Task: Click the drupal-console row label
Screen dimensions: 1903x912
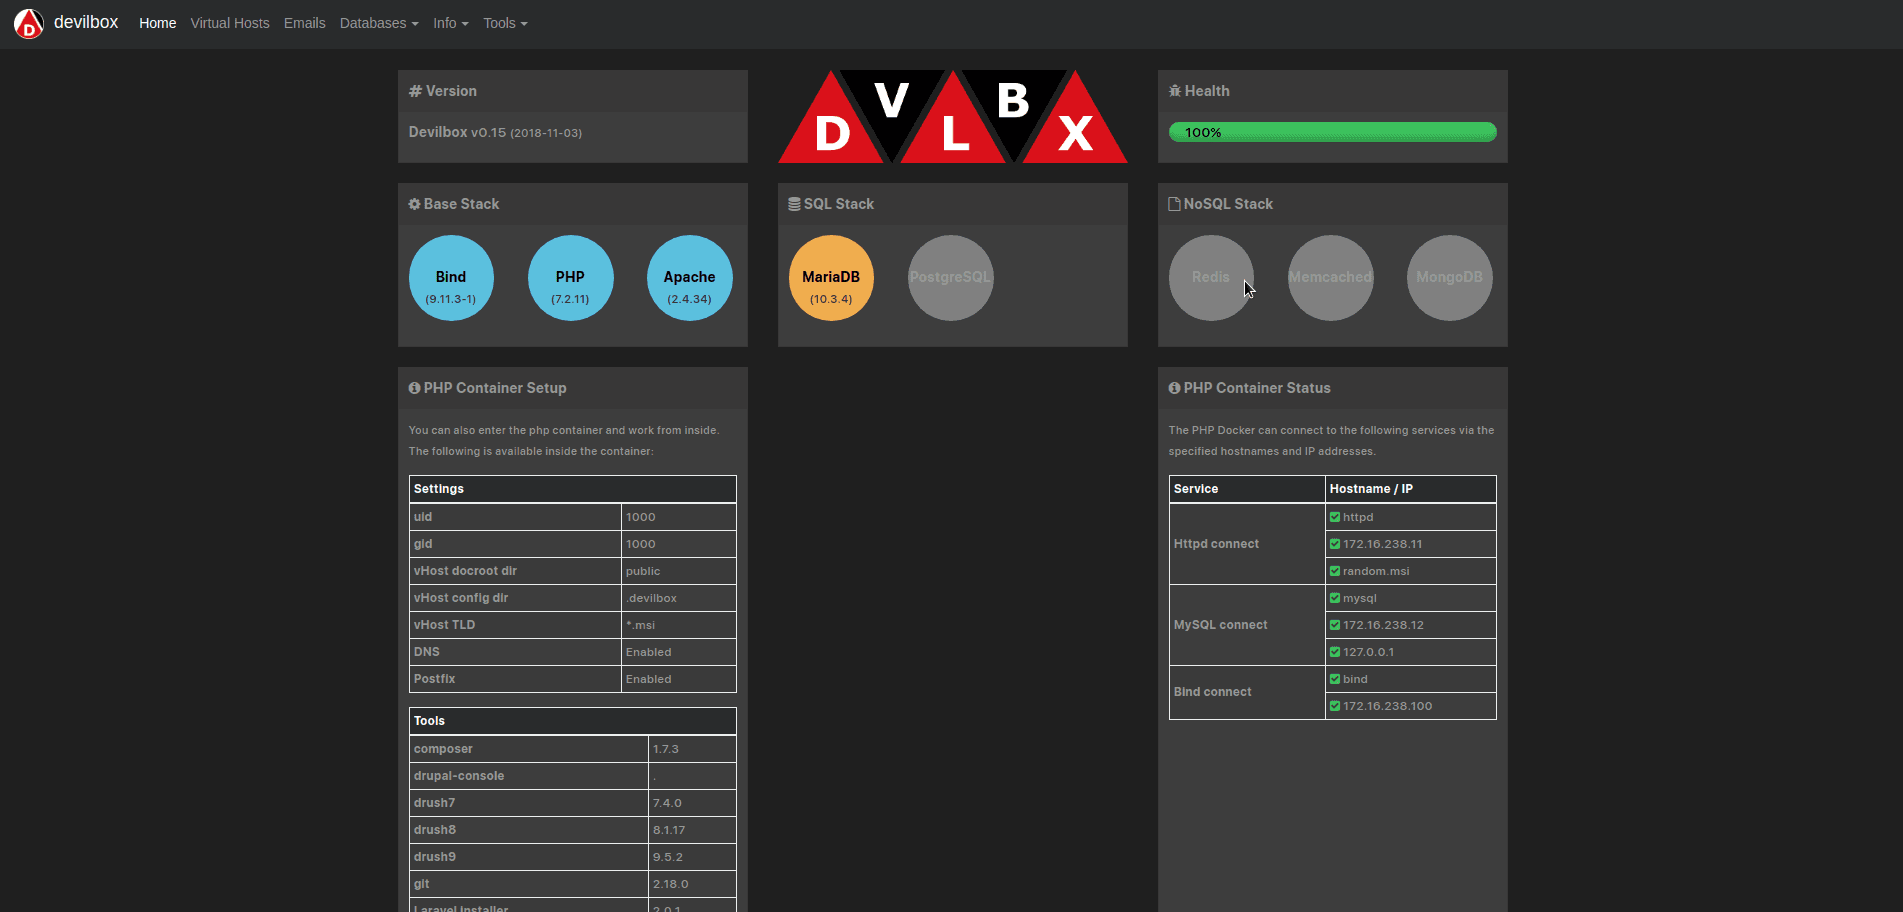Action: [459, 776]
